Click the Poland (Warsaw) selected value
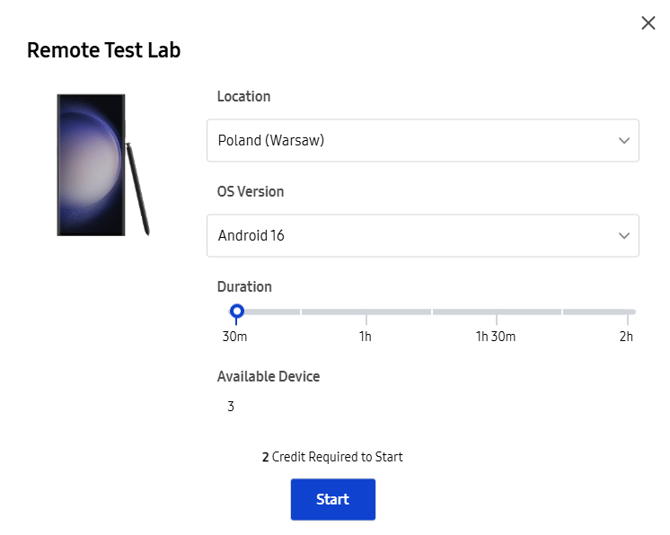Viewport: 670px width, 535px height. click(271, 141)
